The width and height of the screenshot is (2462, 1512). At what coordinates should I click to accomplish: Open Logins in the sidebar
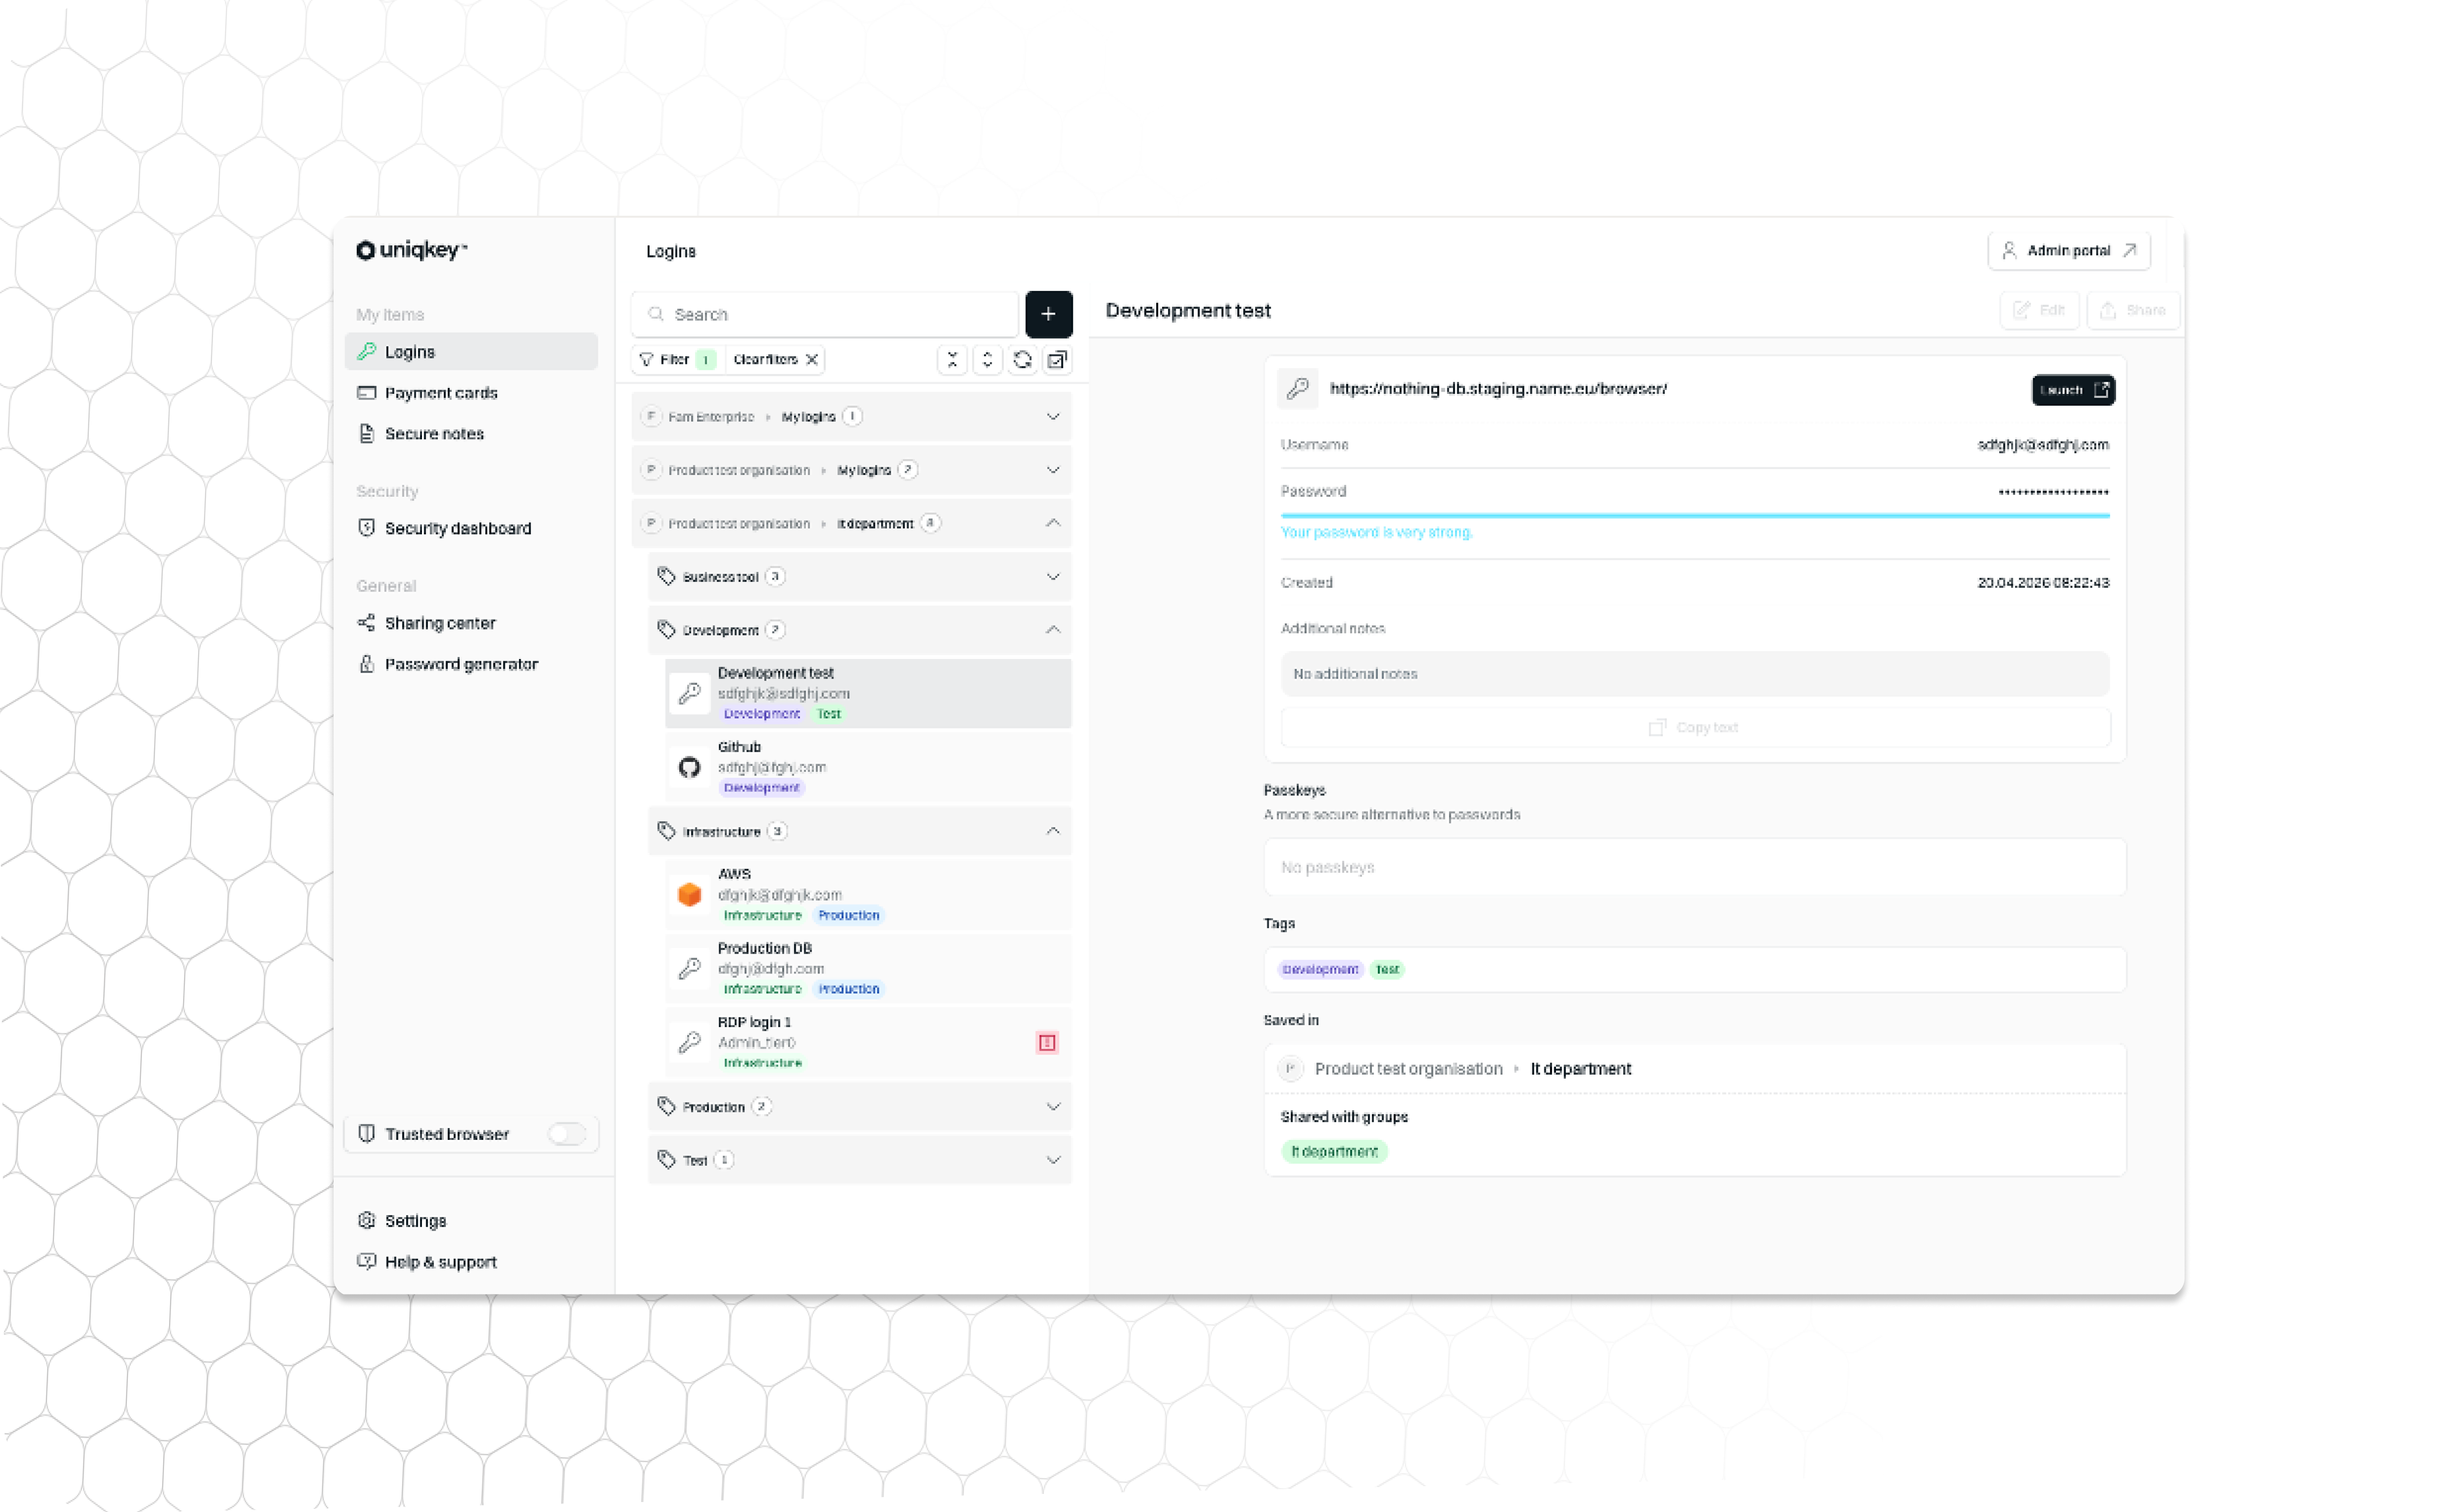point(472,352)
